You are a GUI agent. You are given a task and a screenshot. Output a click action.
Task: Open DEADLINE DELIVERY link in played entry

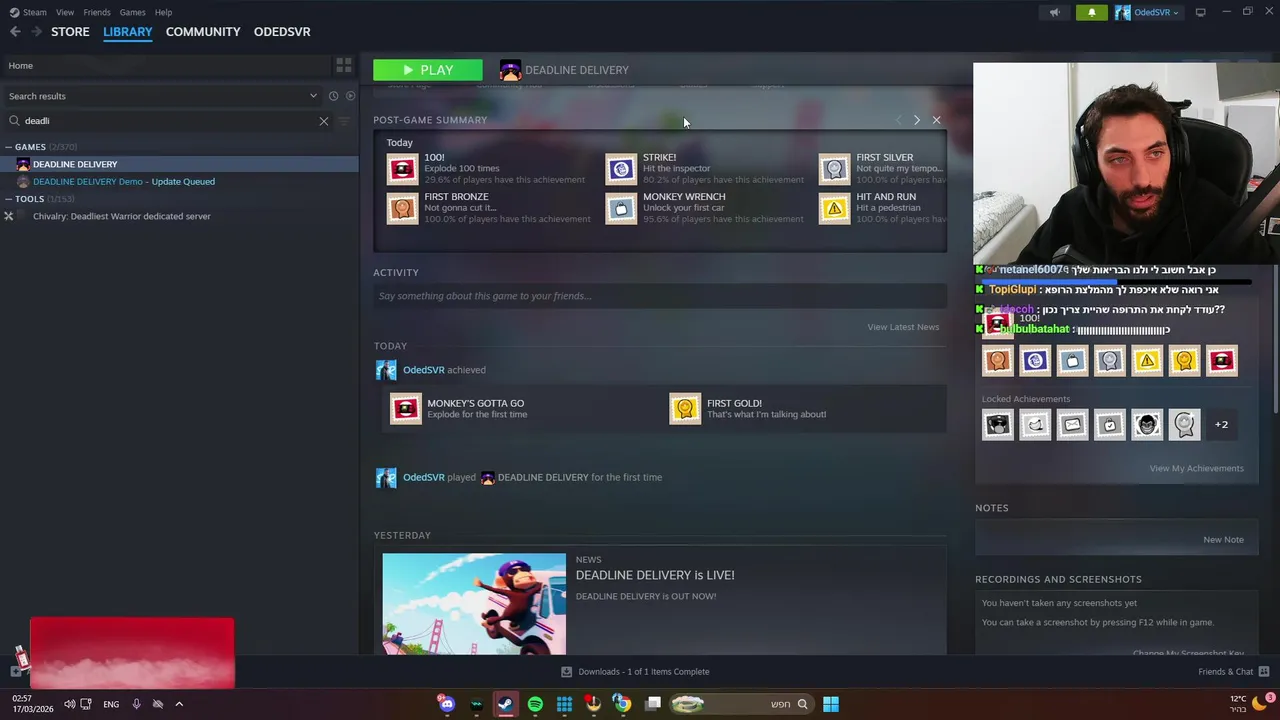pyautogui.click(x=543, y=477)
